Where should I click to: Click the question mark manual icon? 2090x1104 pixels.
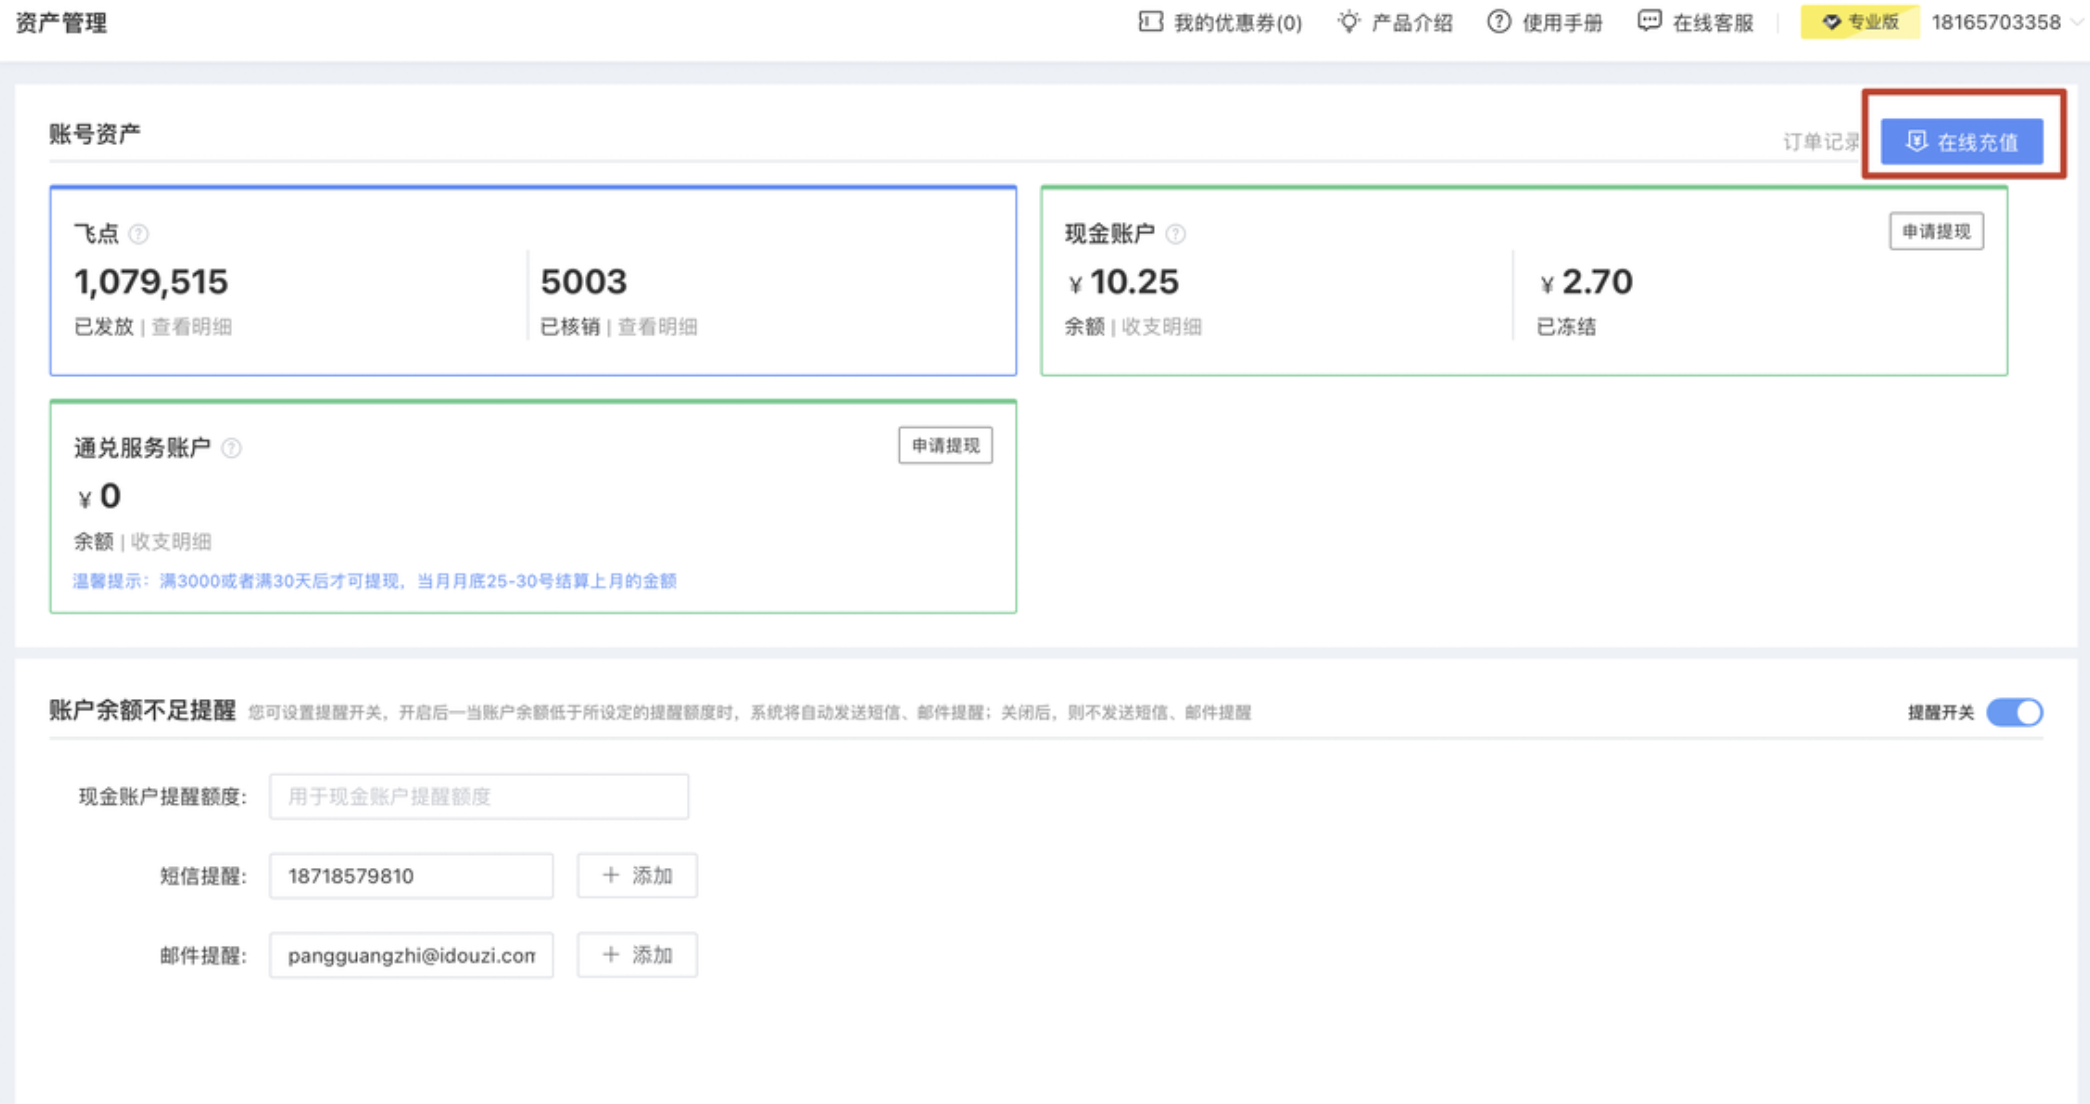click(1498, 22)
